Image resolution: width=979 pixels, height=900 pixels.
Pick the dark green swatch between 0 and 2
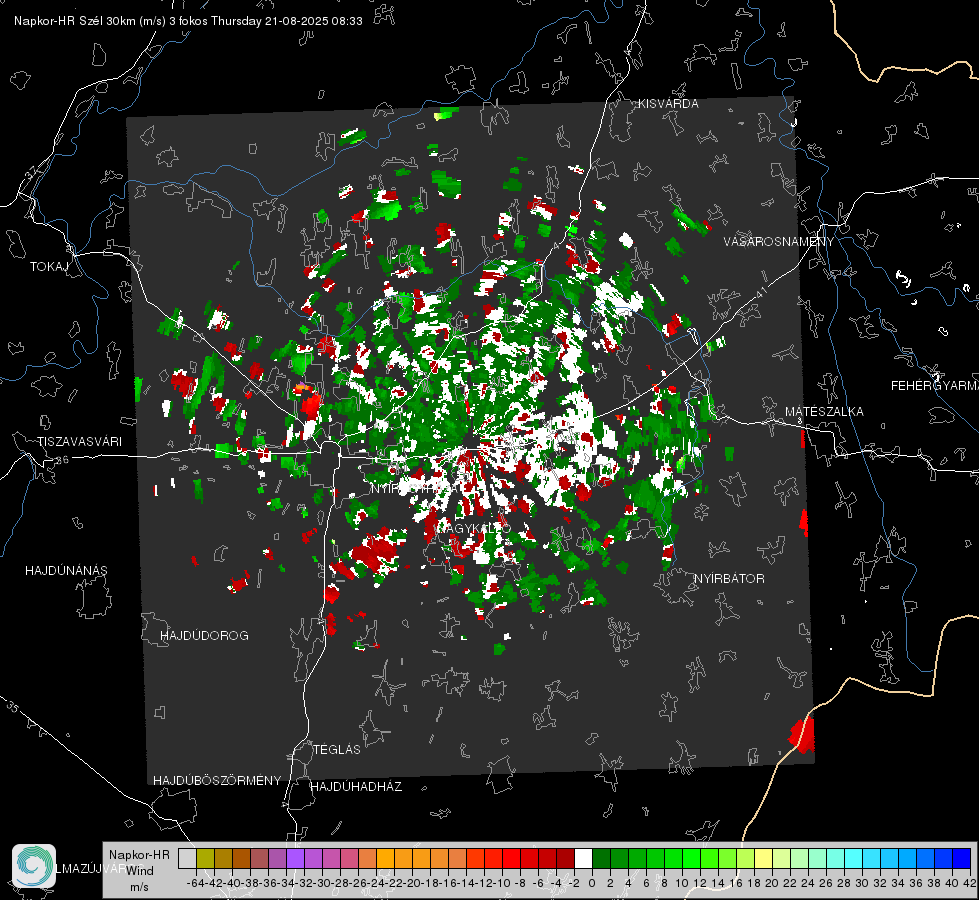pos(601,858)
